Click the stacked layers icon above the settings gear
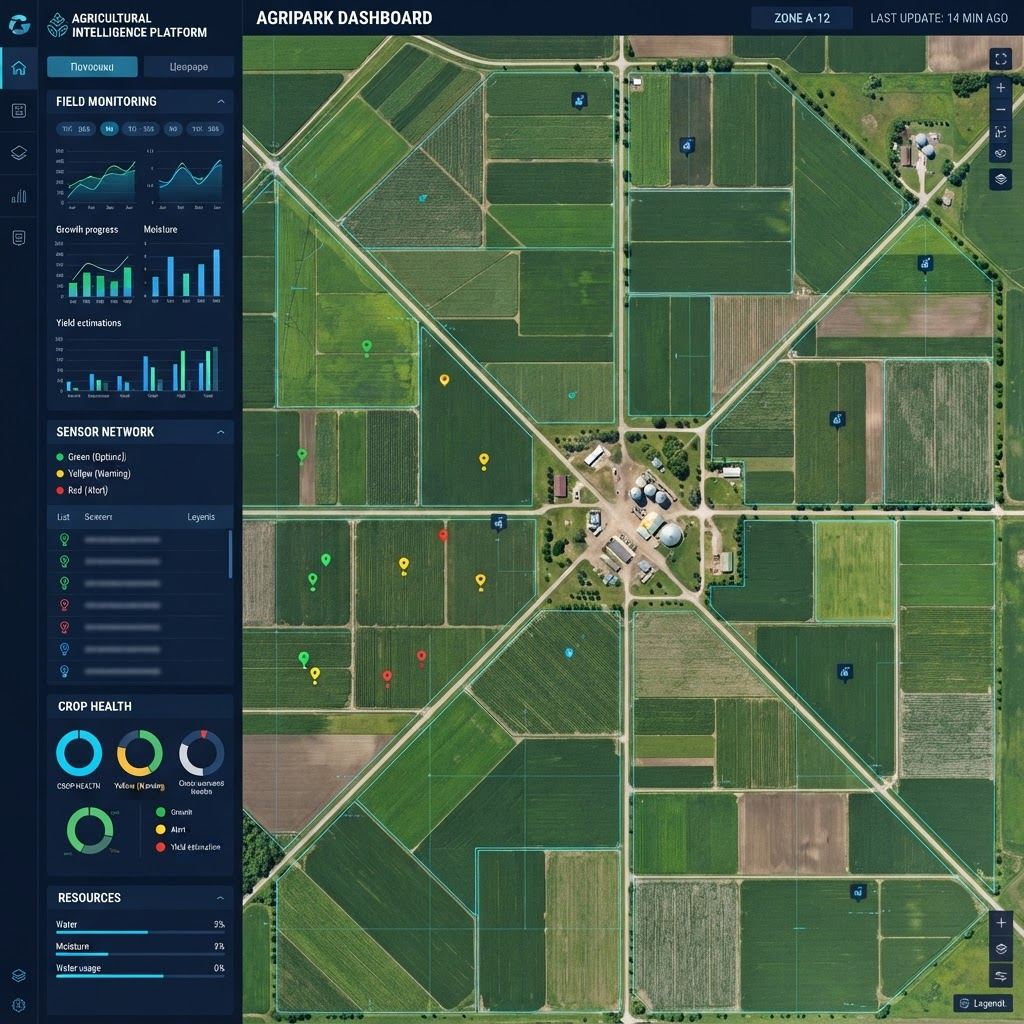Viewport: 1024px width, 1024px height. (19, 976)
